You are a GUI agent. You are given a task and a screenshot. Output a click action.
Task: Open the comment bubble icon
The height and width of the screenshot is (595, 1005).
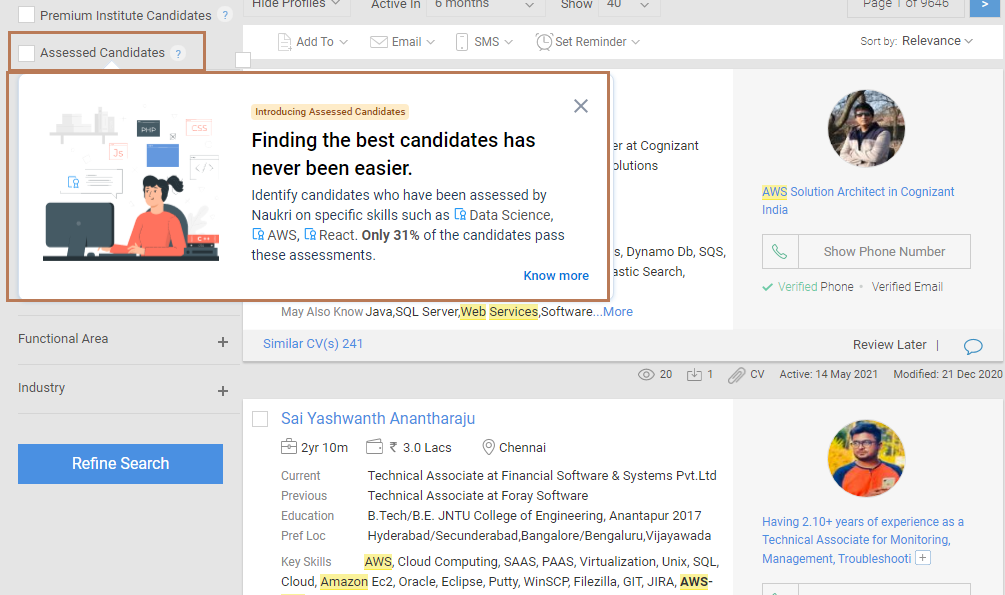[x=973, y=346]
